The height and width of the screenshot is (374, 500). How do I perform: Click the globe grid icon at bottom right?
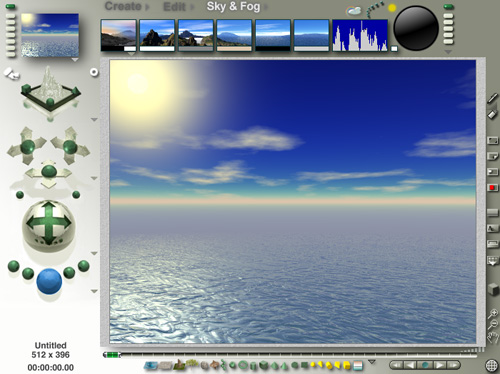point(492,366)
